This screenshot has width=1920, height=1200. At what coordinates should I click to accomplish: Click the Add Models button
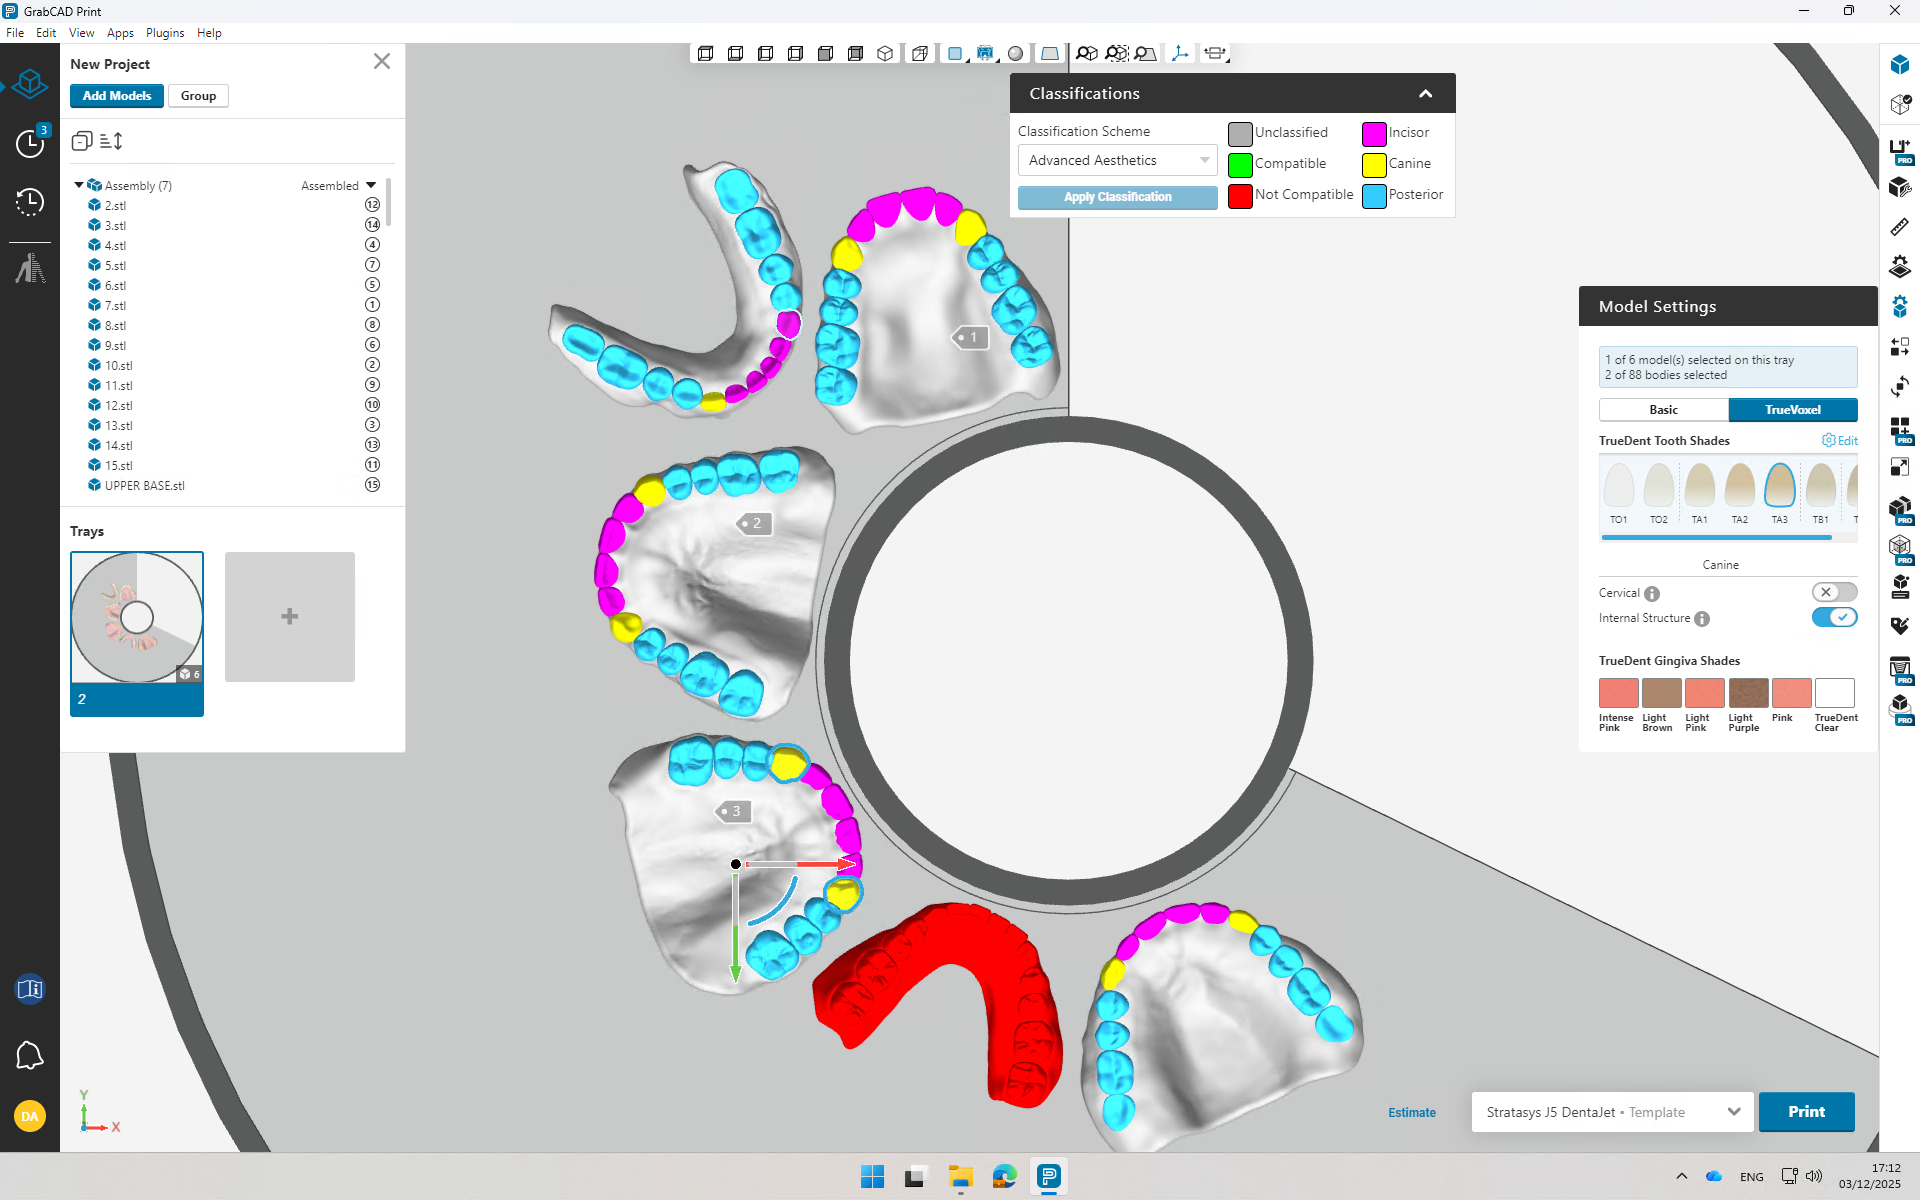(117, 96)
